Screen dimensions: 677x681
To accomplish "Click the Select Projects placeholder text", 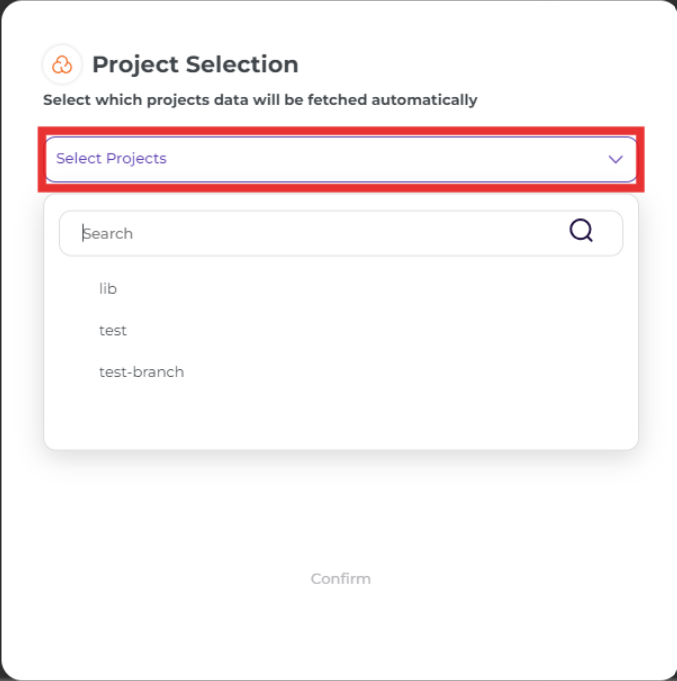I will [x=111, y=159].
